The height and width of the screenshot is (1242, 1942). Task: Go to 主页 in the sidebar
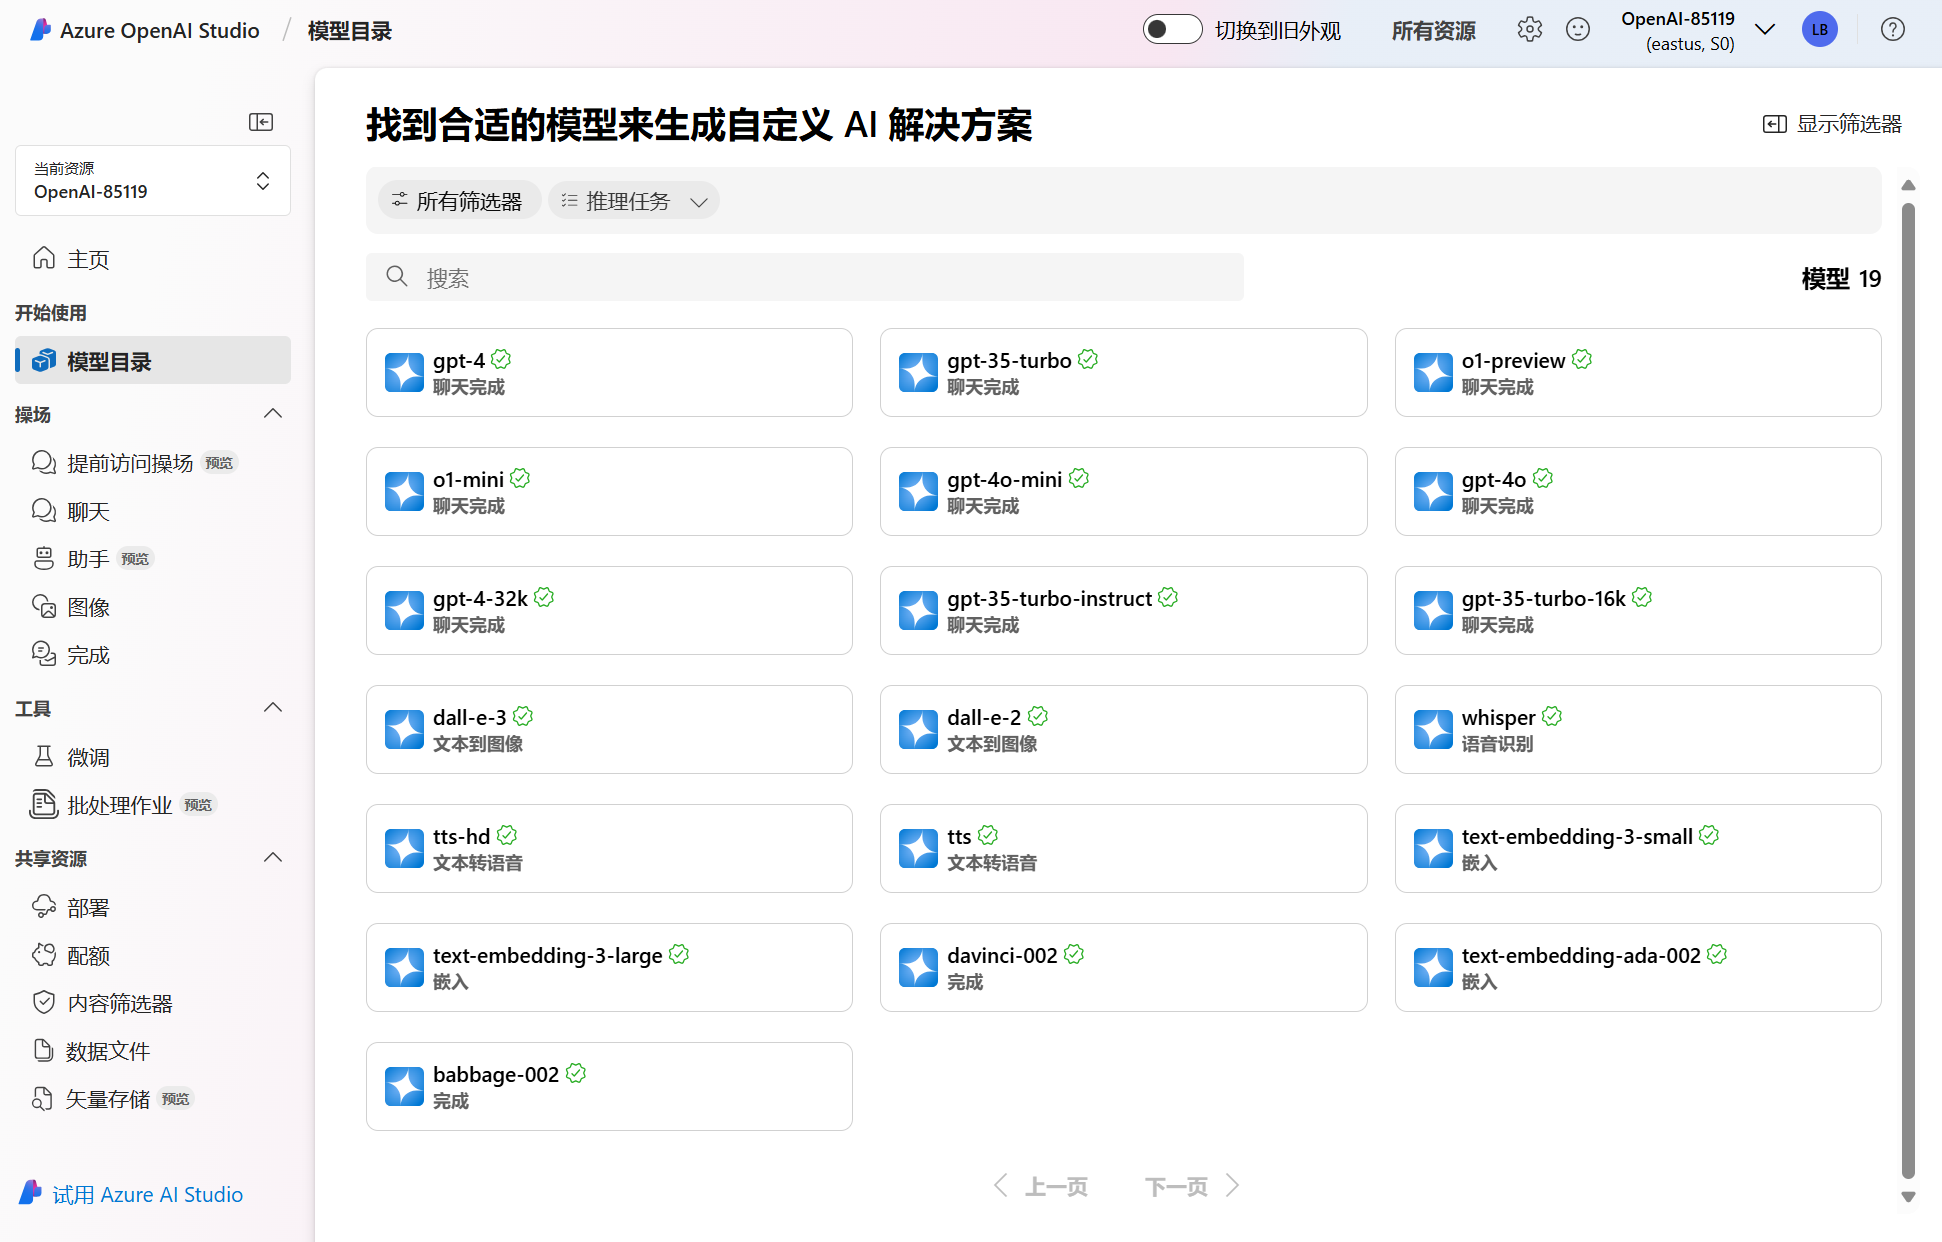(x=153, y=259)
